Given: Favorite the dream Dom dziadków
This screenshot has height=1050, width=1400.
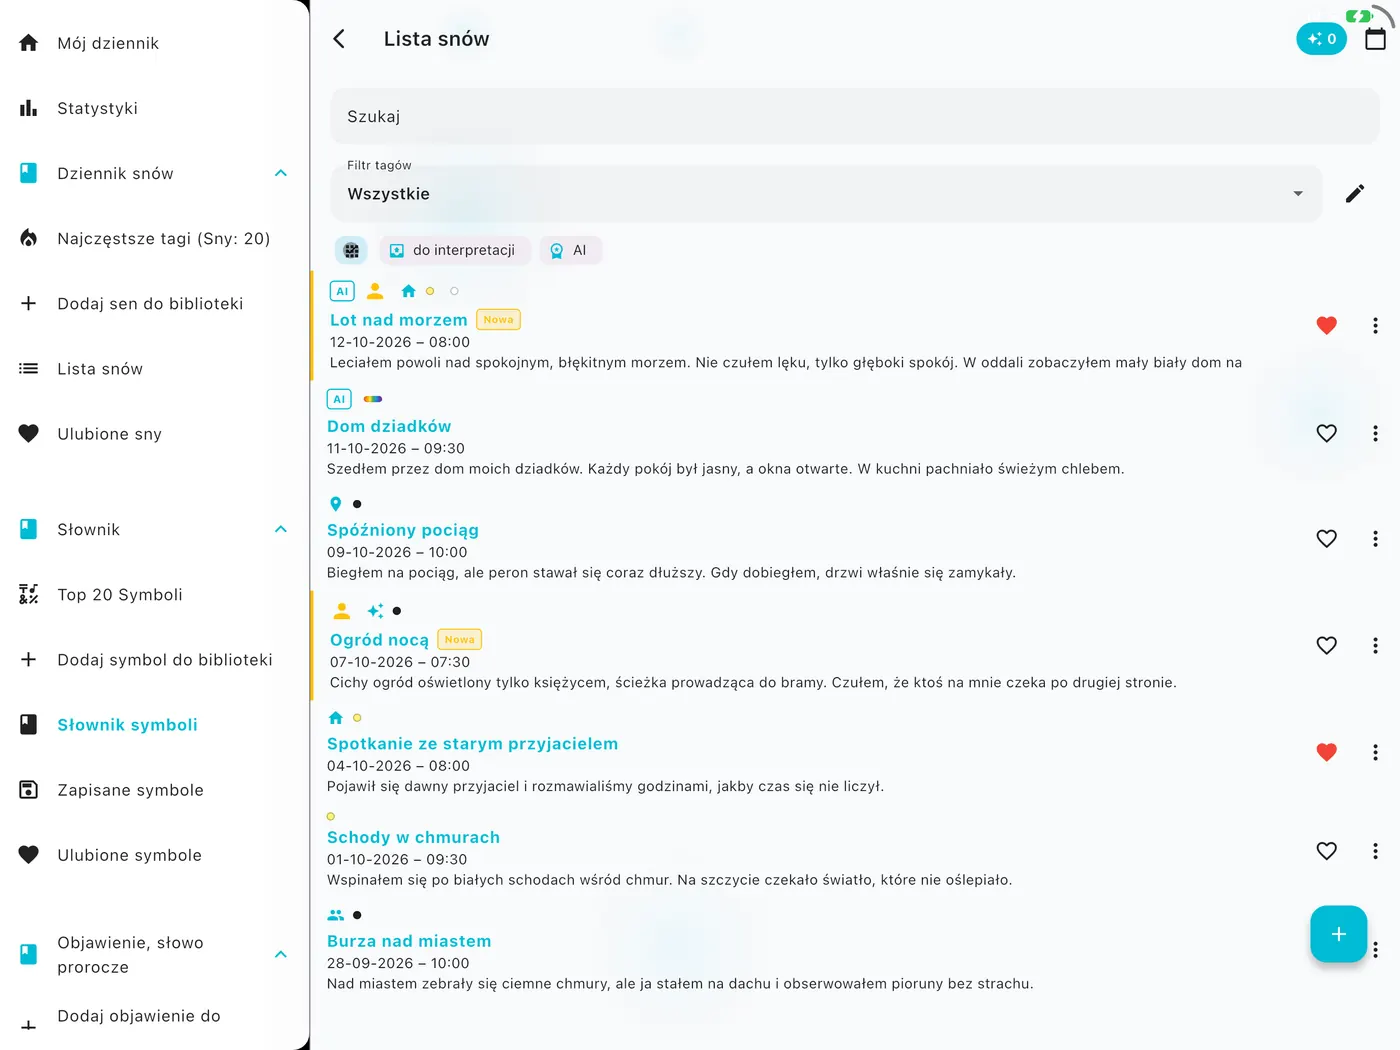Looking at the screenshot, I should (1327, 433).
